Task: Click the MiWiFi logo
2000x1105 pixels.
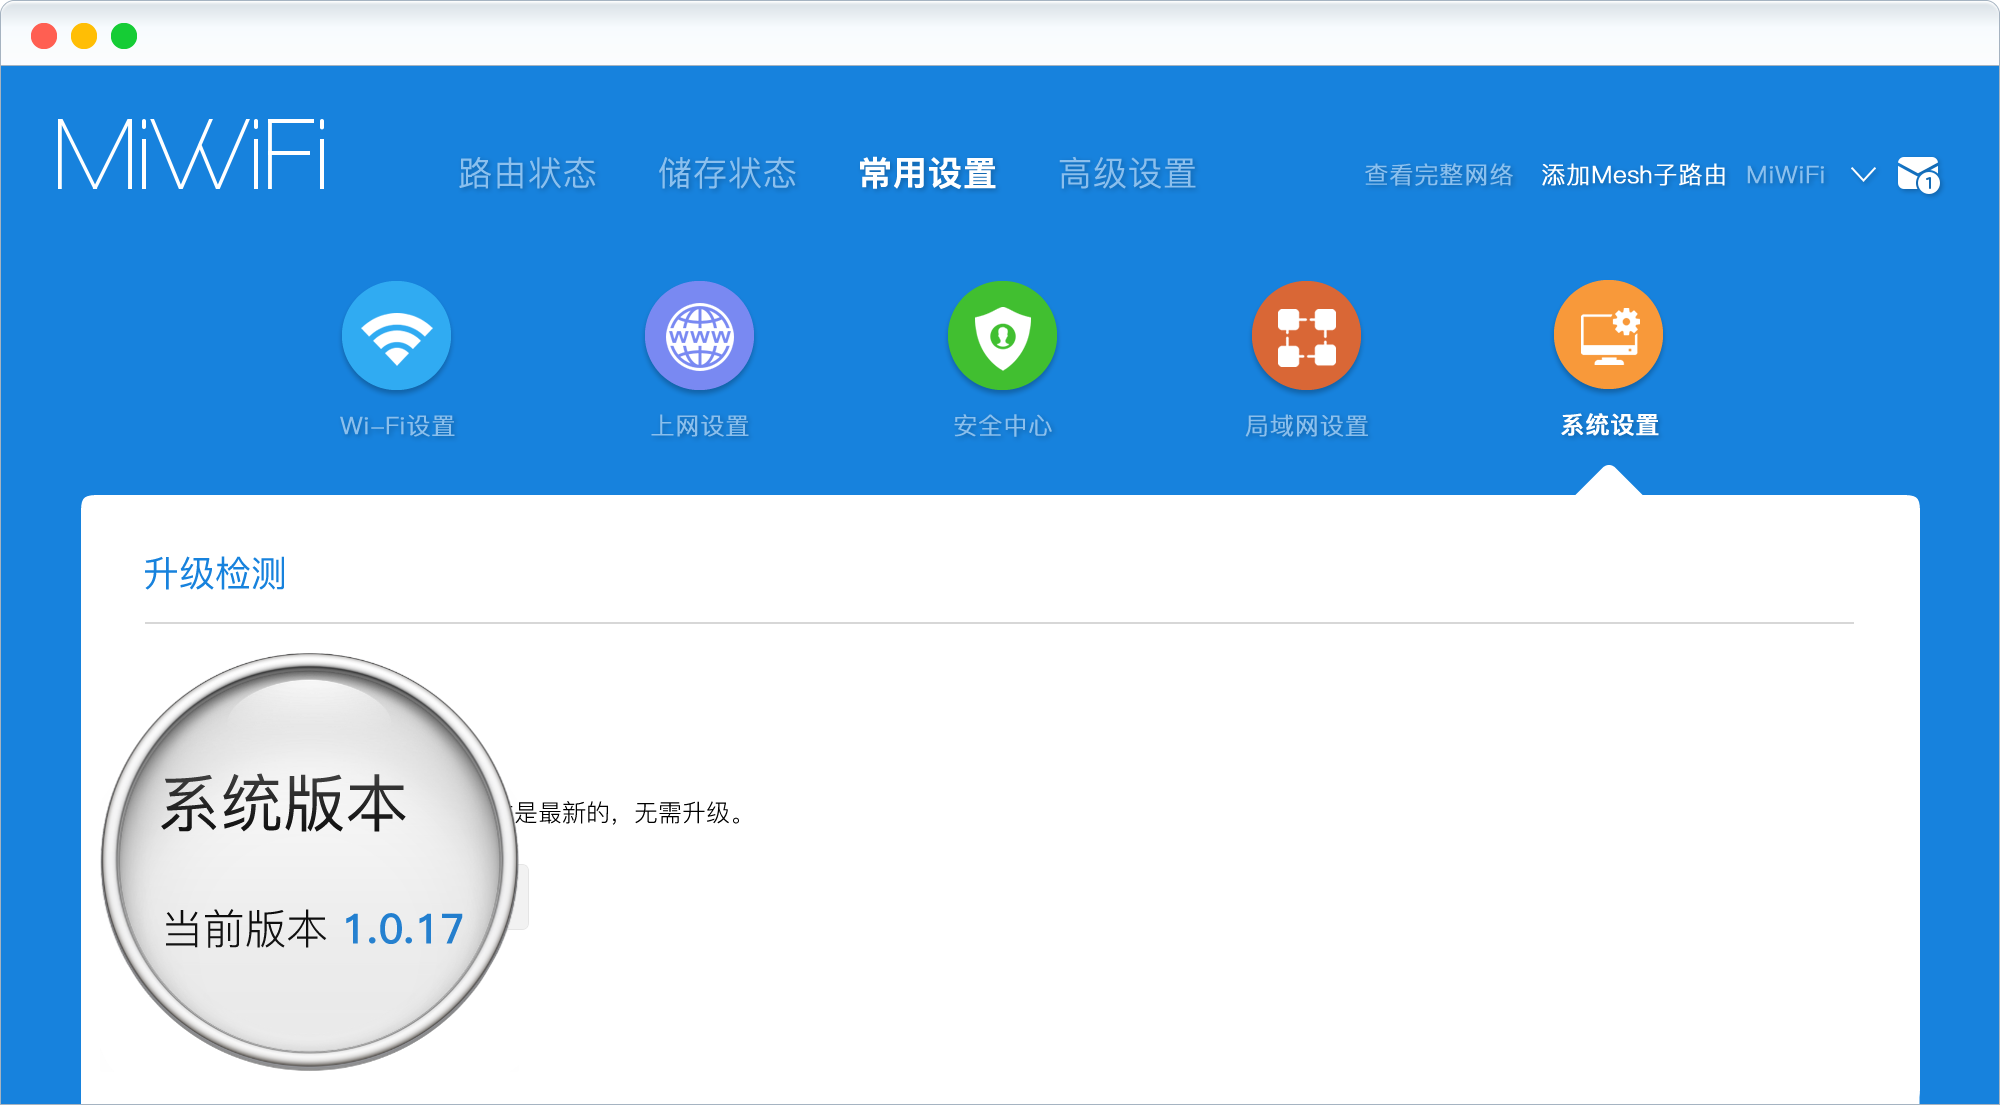Action: click(192, 155)
